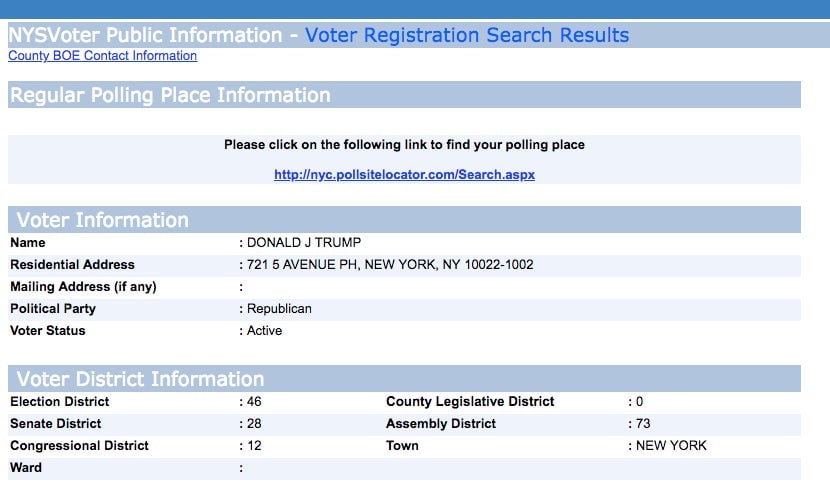The width and height of the screenshot is (830, 502).
Task: Click the NYSVoter Public Information title
Action: [x=146, y=35]
